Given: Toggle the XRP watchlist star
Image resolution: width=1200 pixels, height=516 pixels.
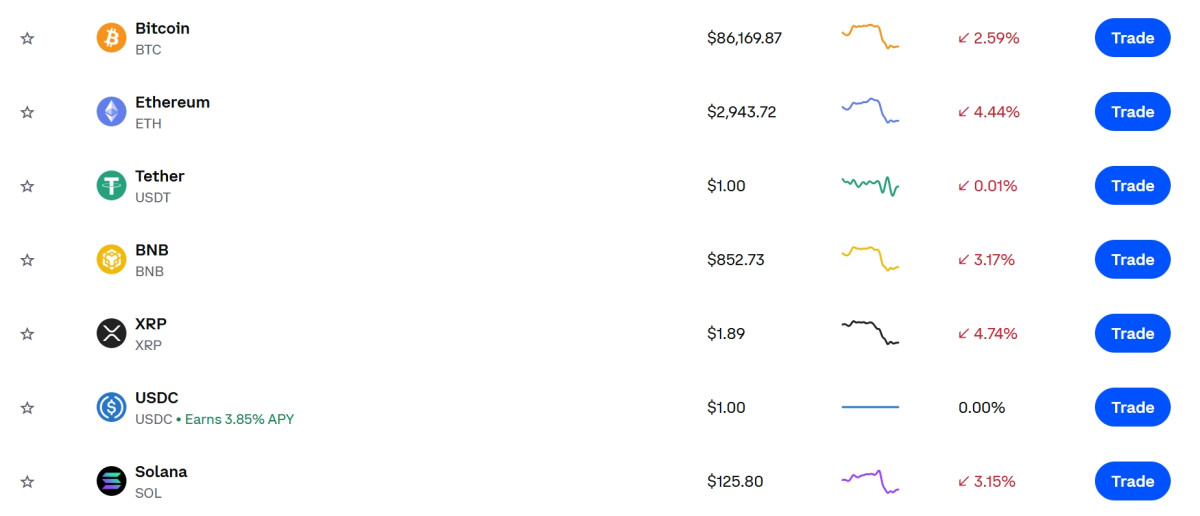Looking at the screenshot, I should [27, 334].
